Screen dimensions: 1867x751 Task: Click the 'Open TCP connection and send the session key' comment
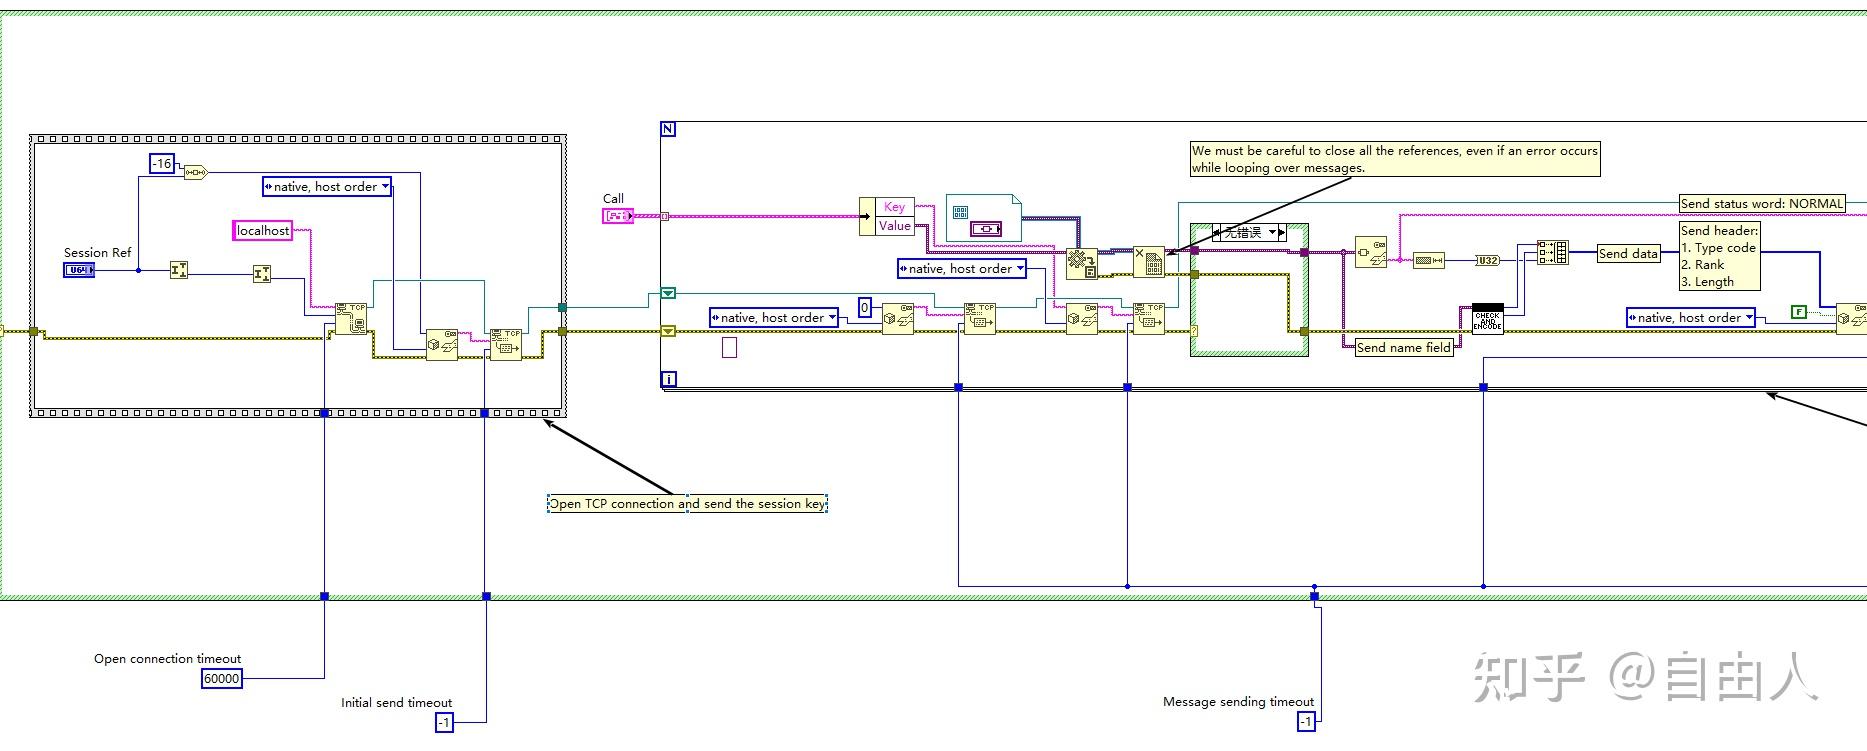(x=688, y=504)
